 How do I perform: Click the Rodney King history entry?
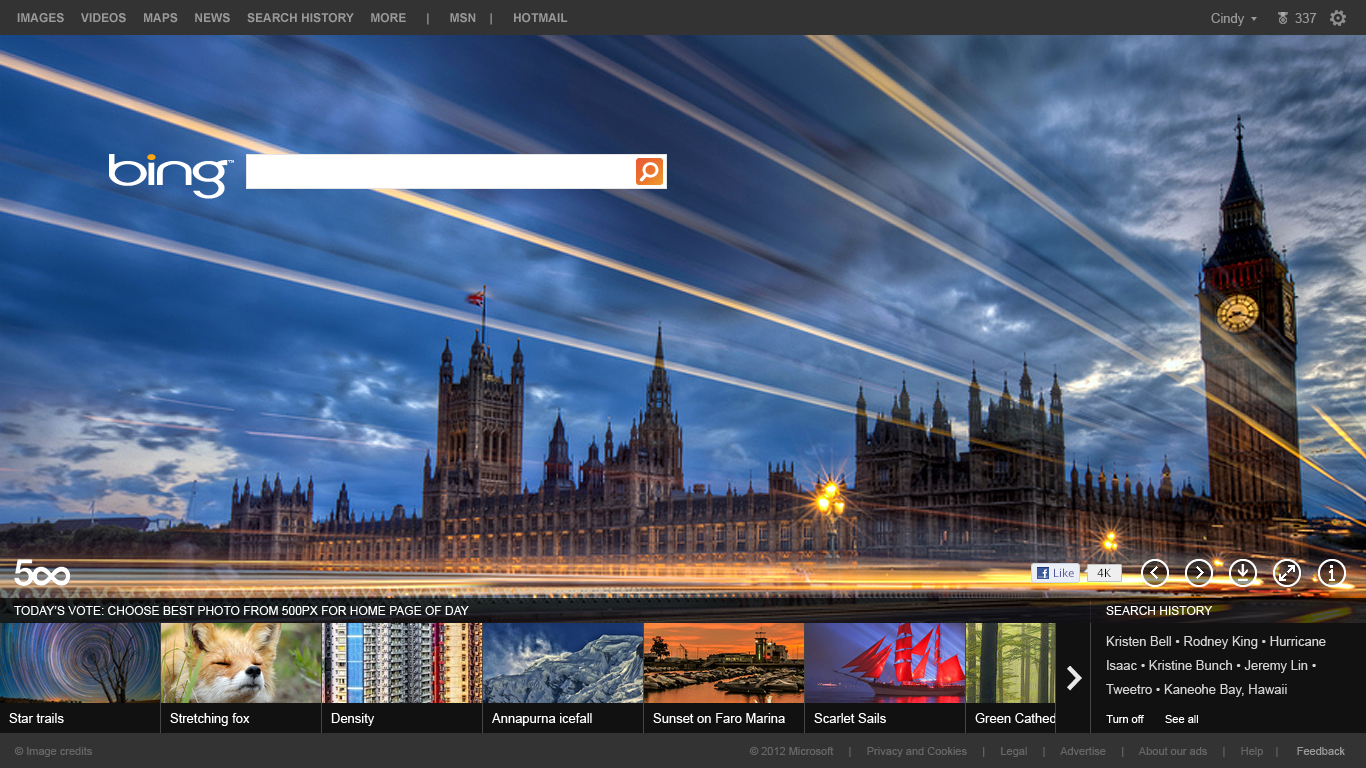click(x=1220, y=642)
